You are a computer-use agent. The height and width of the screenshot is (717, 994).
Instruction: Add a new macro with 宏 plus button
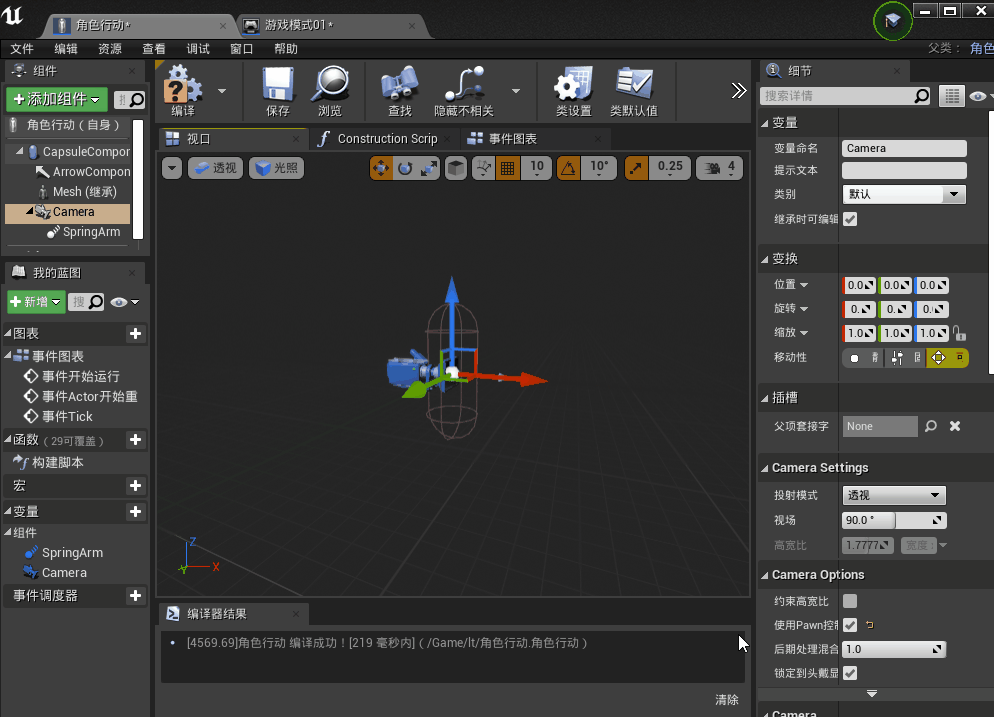[x=135, y=486]
